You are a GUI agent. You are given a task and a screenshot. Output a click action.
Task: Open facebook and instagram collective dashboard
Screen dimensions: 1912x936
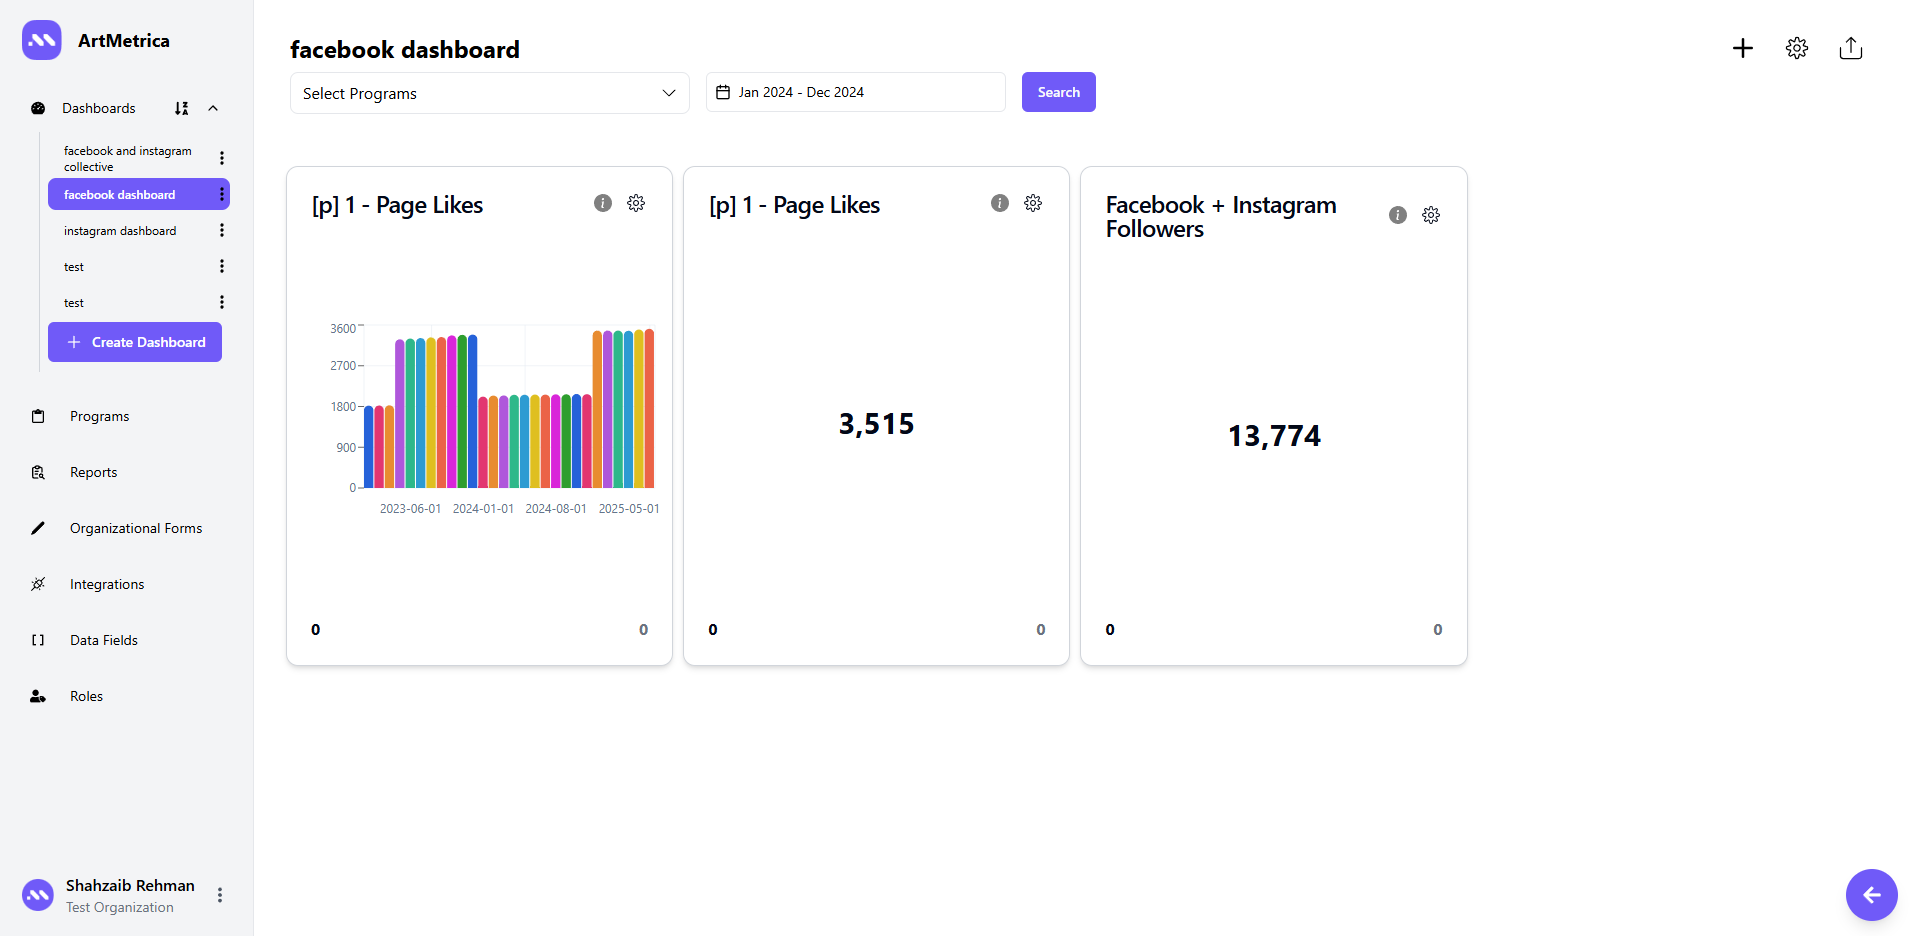128,158
